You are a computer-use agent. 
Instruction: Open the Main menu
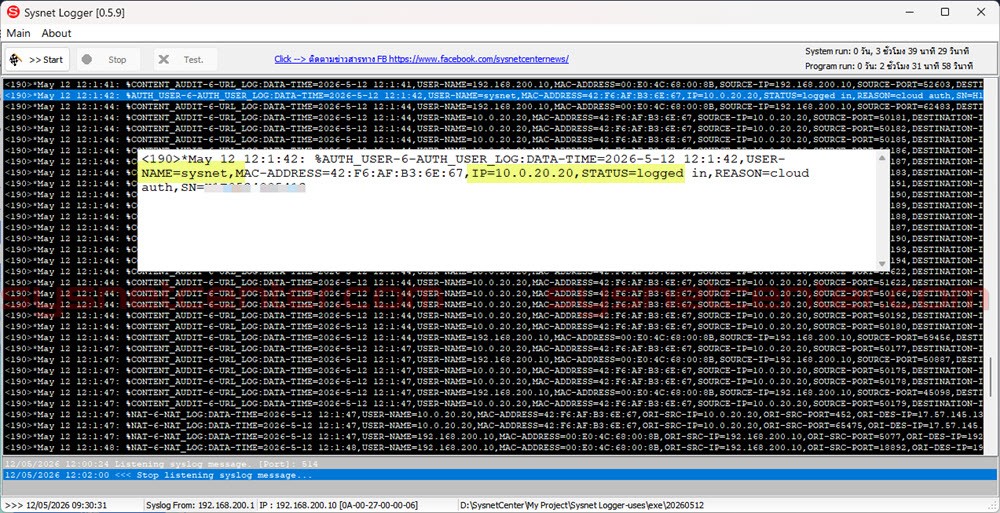pyautogui.click(x=18, y=33)
